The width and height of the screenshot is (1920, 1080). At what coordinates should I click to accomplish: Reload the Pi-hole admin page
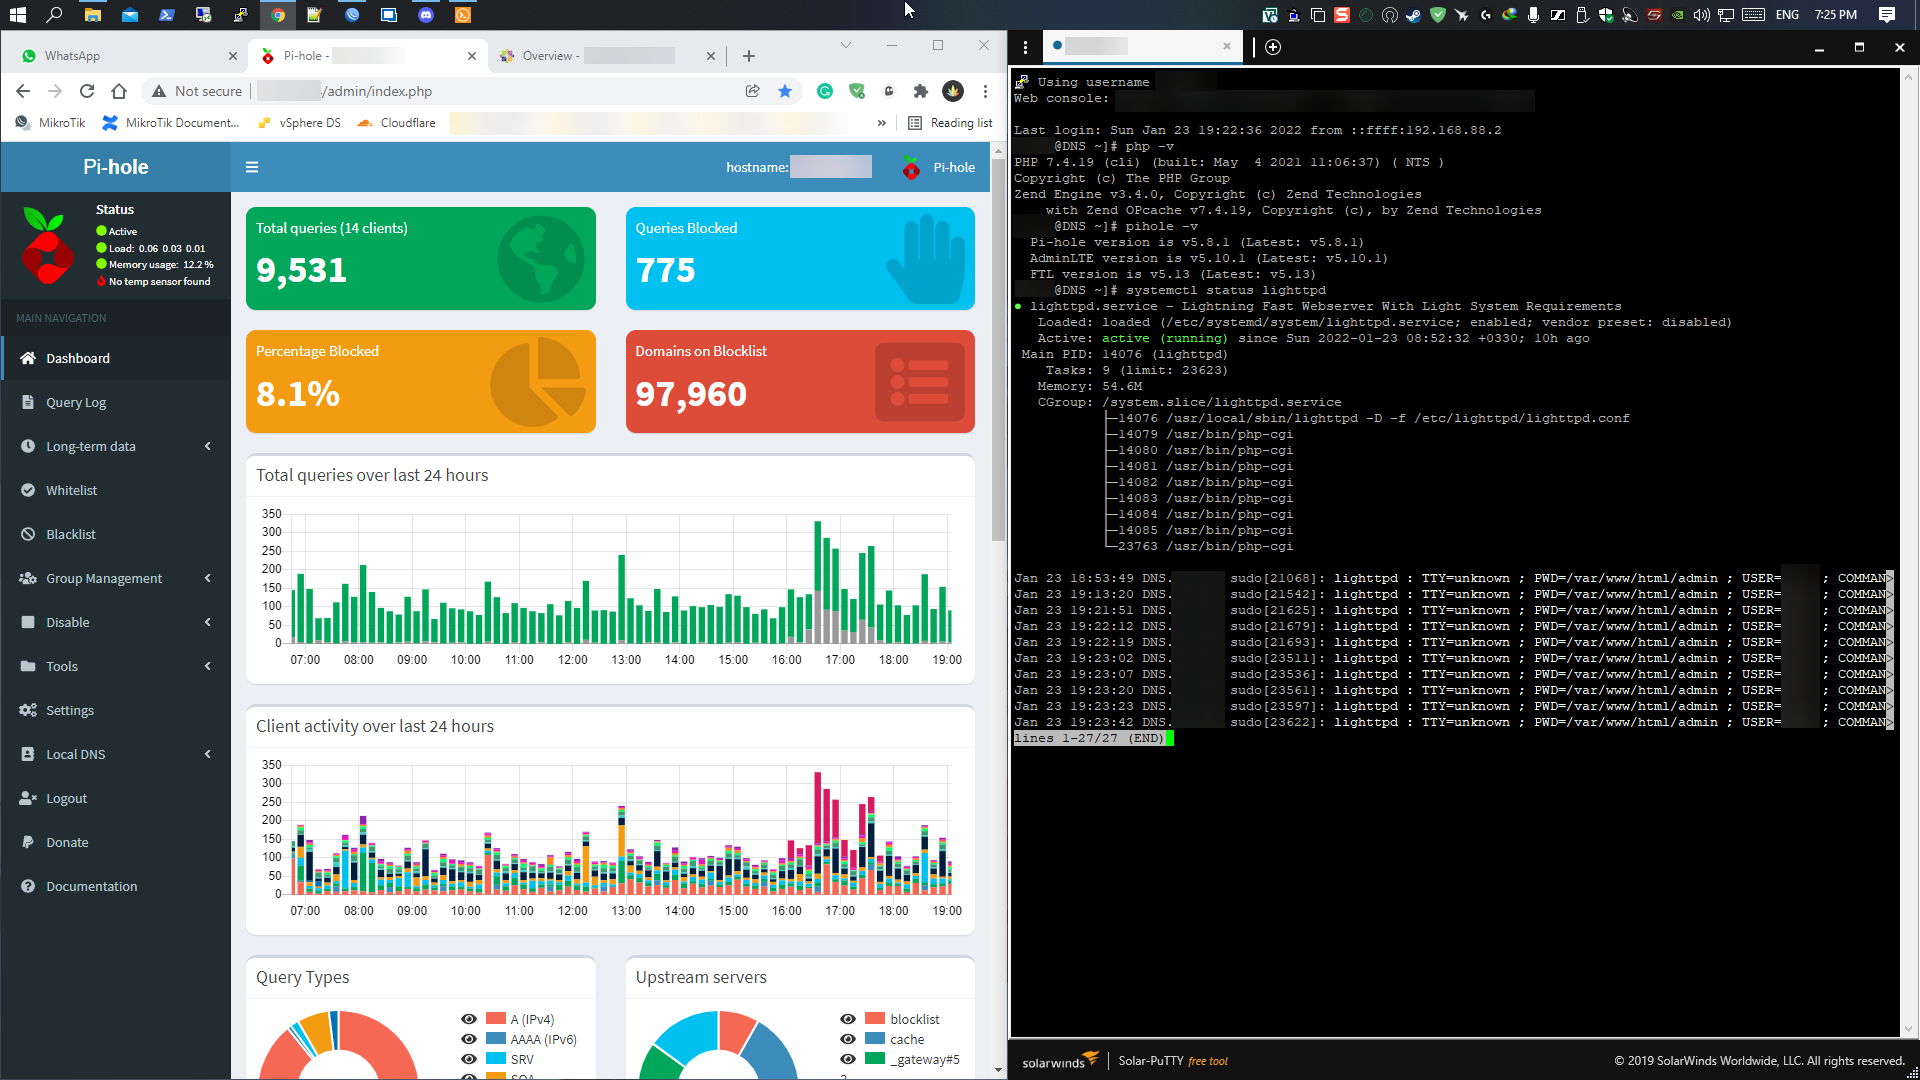coord(87,91)
